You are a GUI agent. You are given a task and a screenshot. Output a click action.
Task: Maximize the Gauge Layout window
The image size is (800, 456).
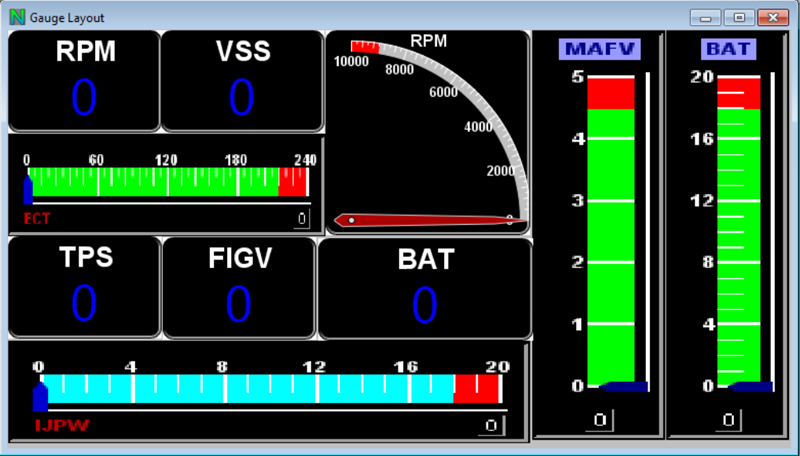point(740,18)
